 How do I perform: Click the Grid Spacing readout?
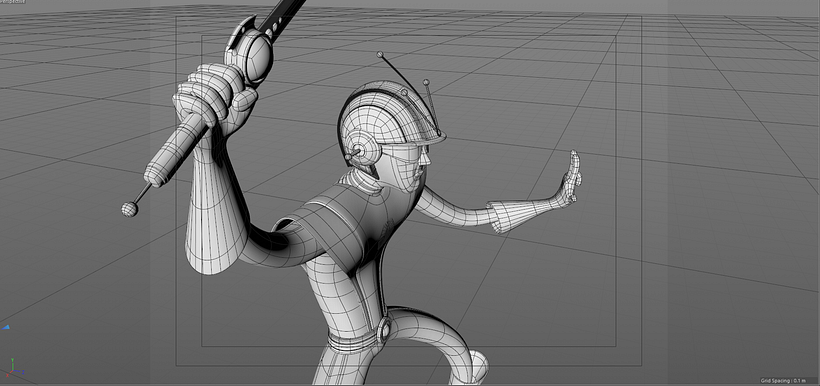coord(788,381)
